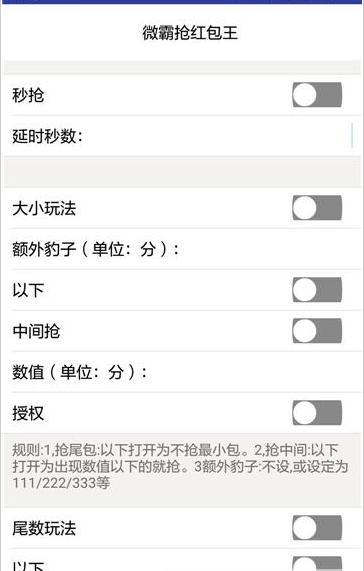Enable the 尾数玩法 toggle switch
Screen dimensions: 364x571
[317, 528]
